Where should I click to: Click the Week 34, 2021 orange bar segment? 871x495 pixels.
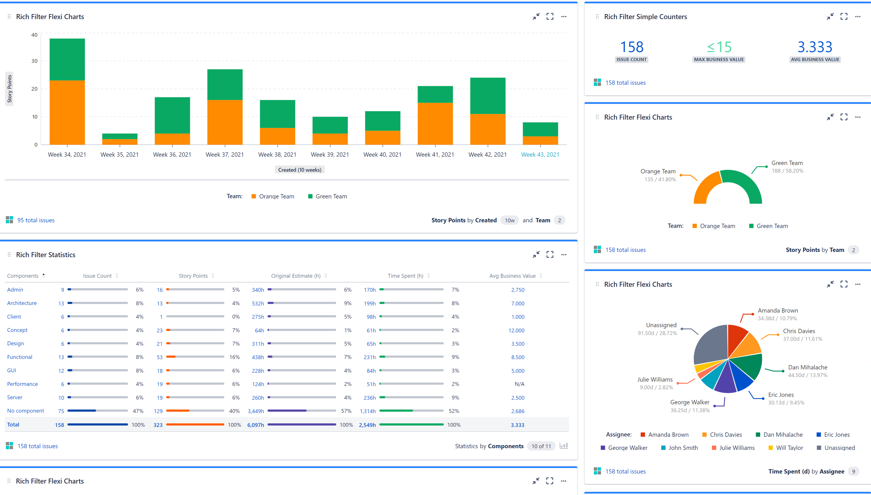(x=67, y=112)
